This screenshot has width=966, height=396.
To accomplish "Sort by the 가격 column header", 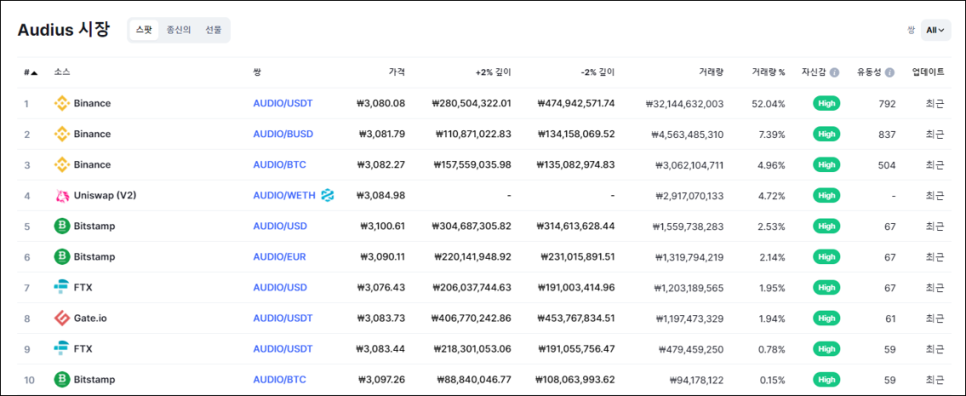I will [397, 72].
